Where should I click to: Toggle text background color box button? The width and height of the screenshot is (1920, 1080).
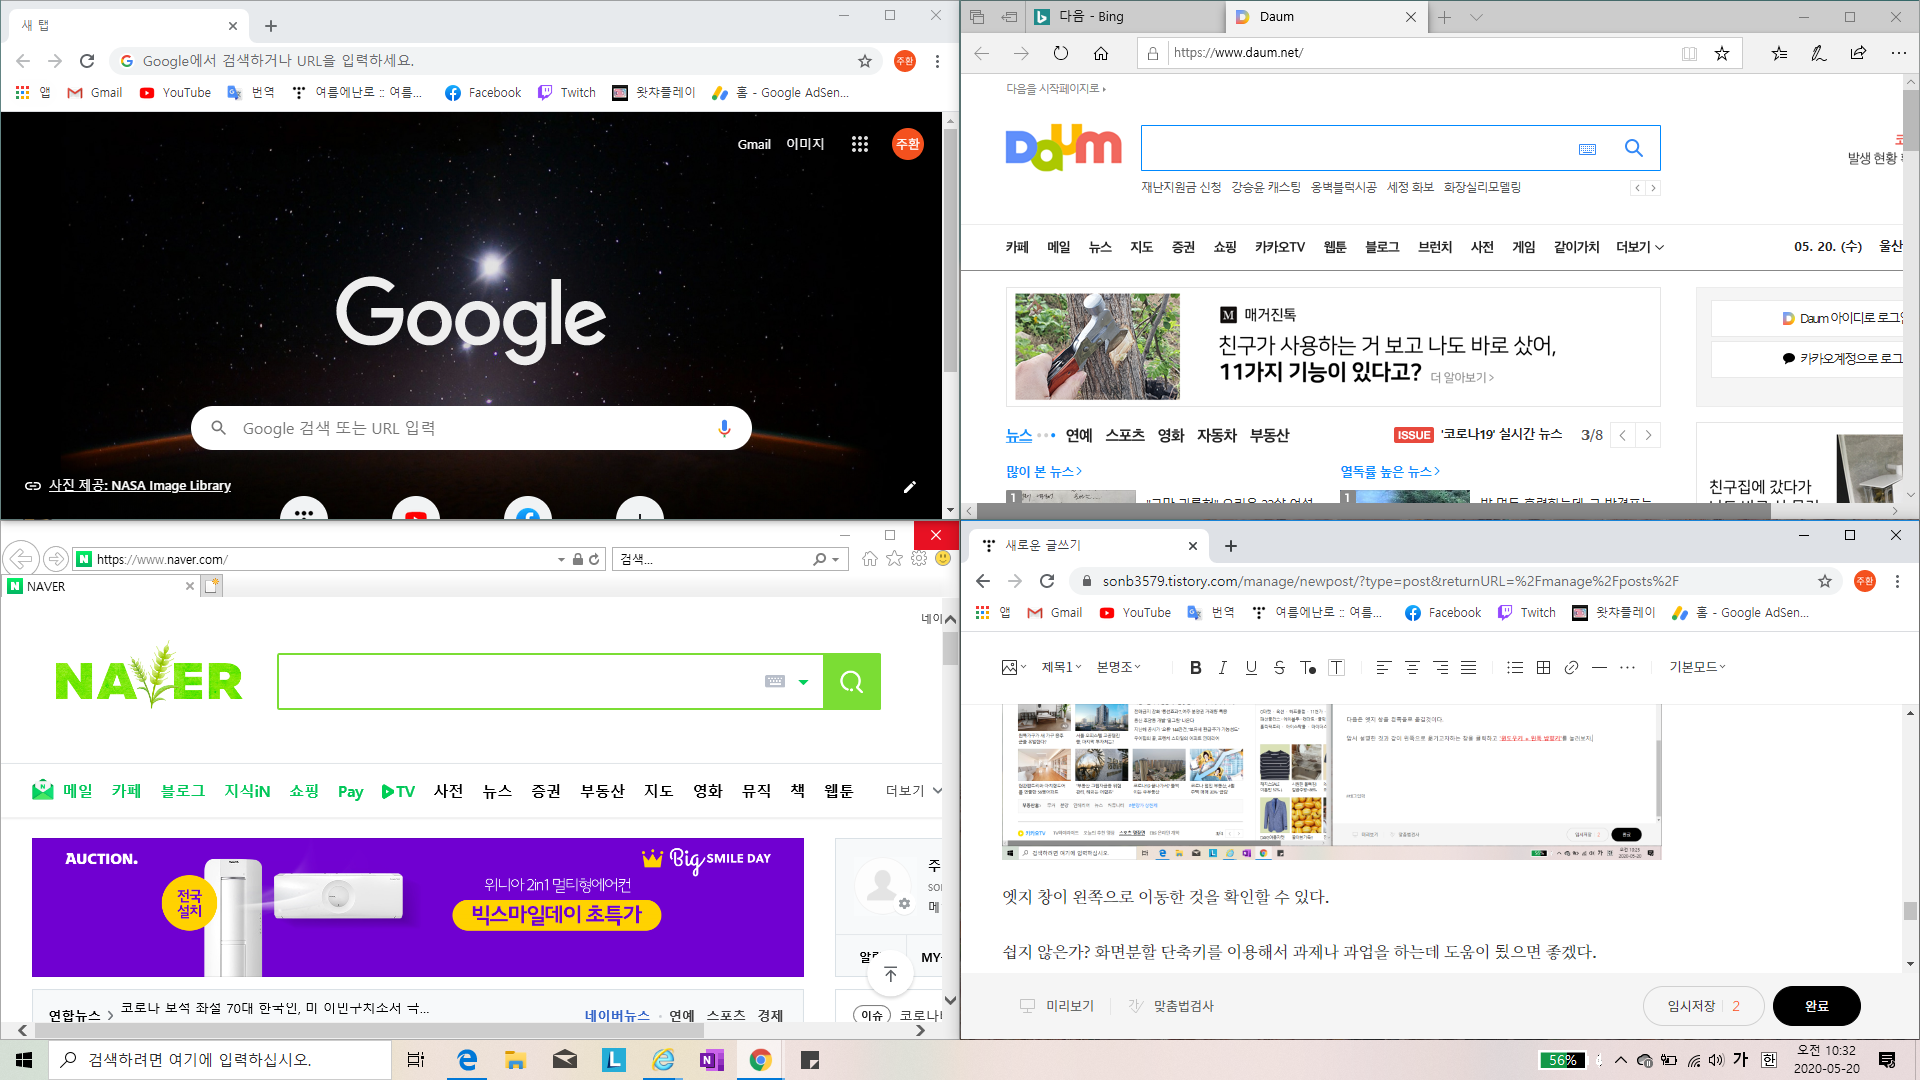[x=1337, y=667]
